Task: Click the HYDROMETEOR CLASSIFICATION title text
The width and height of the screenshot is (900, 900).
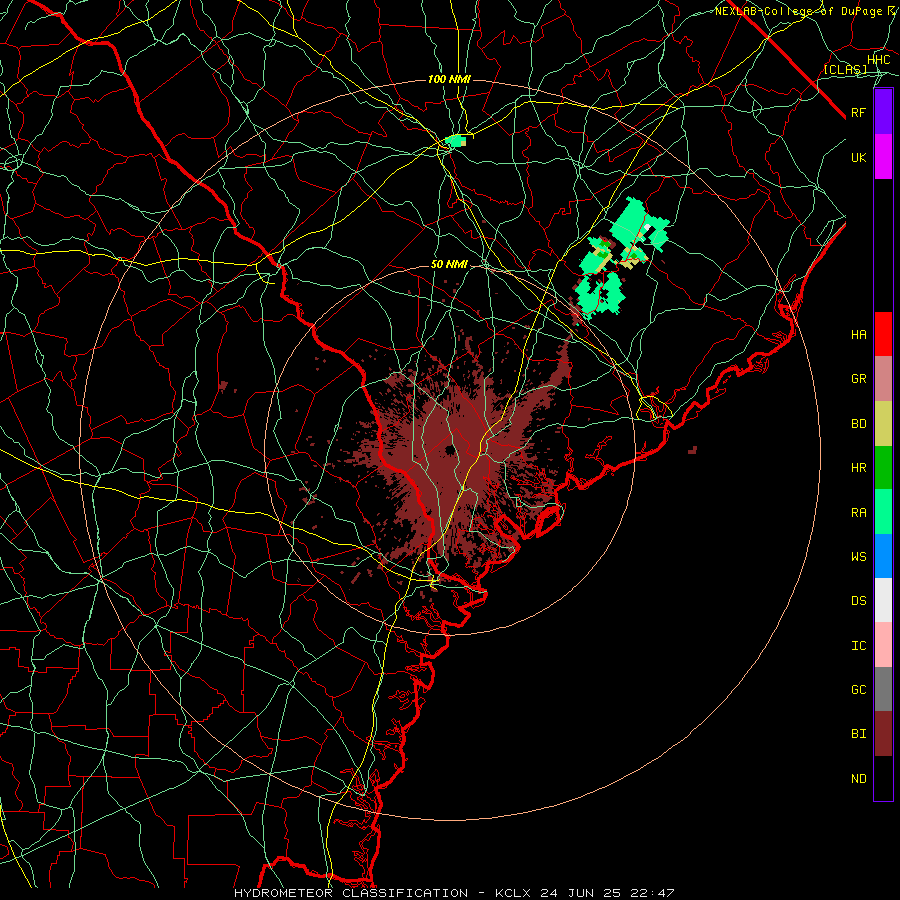Action: [351, 893]
